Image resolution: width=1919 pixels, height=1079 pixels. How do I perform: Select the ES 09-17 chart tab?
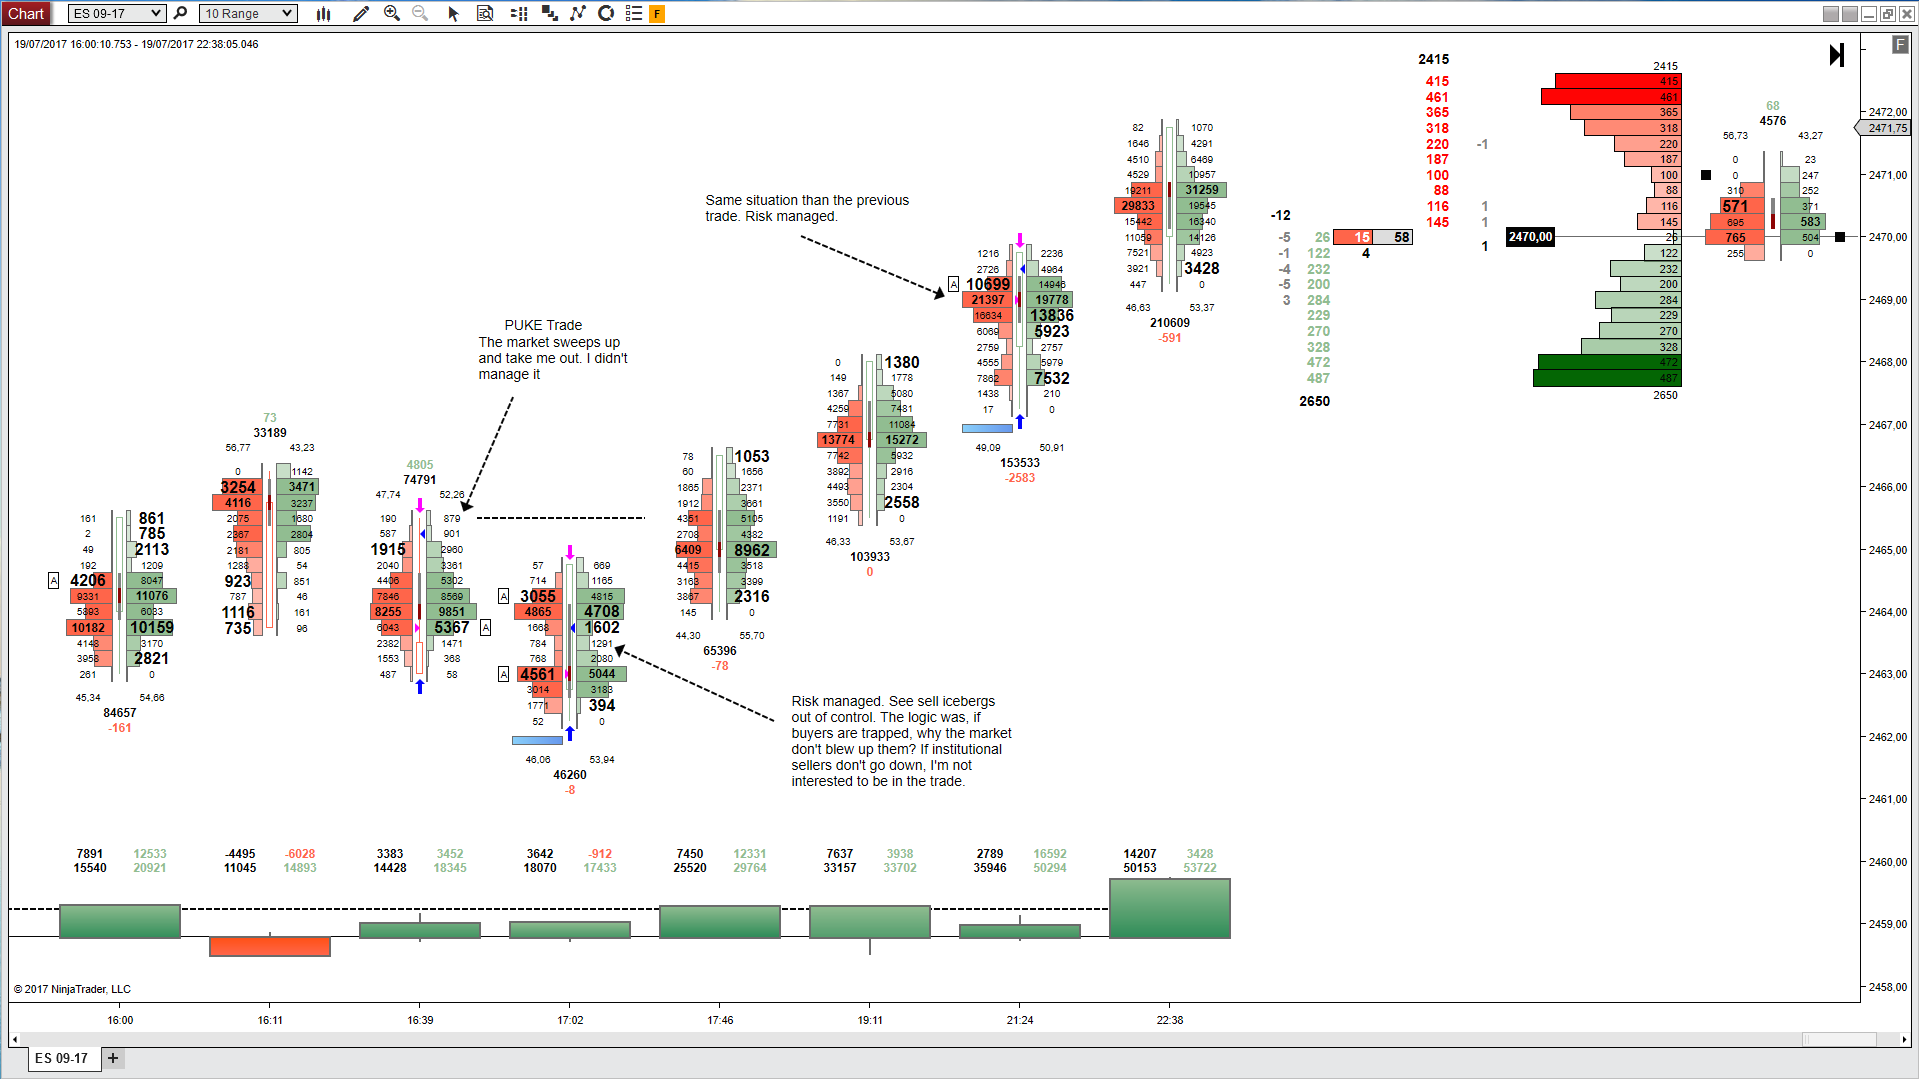(x=62, y=1058)
